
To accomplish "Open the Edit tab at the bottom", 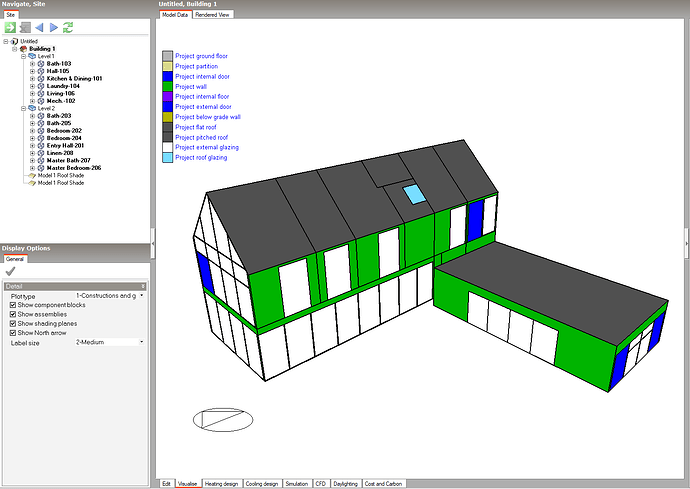I will (166, 484).
